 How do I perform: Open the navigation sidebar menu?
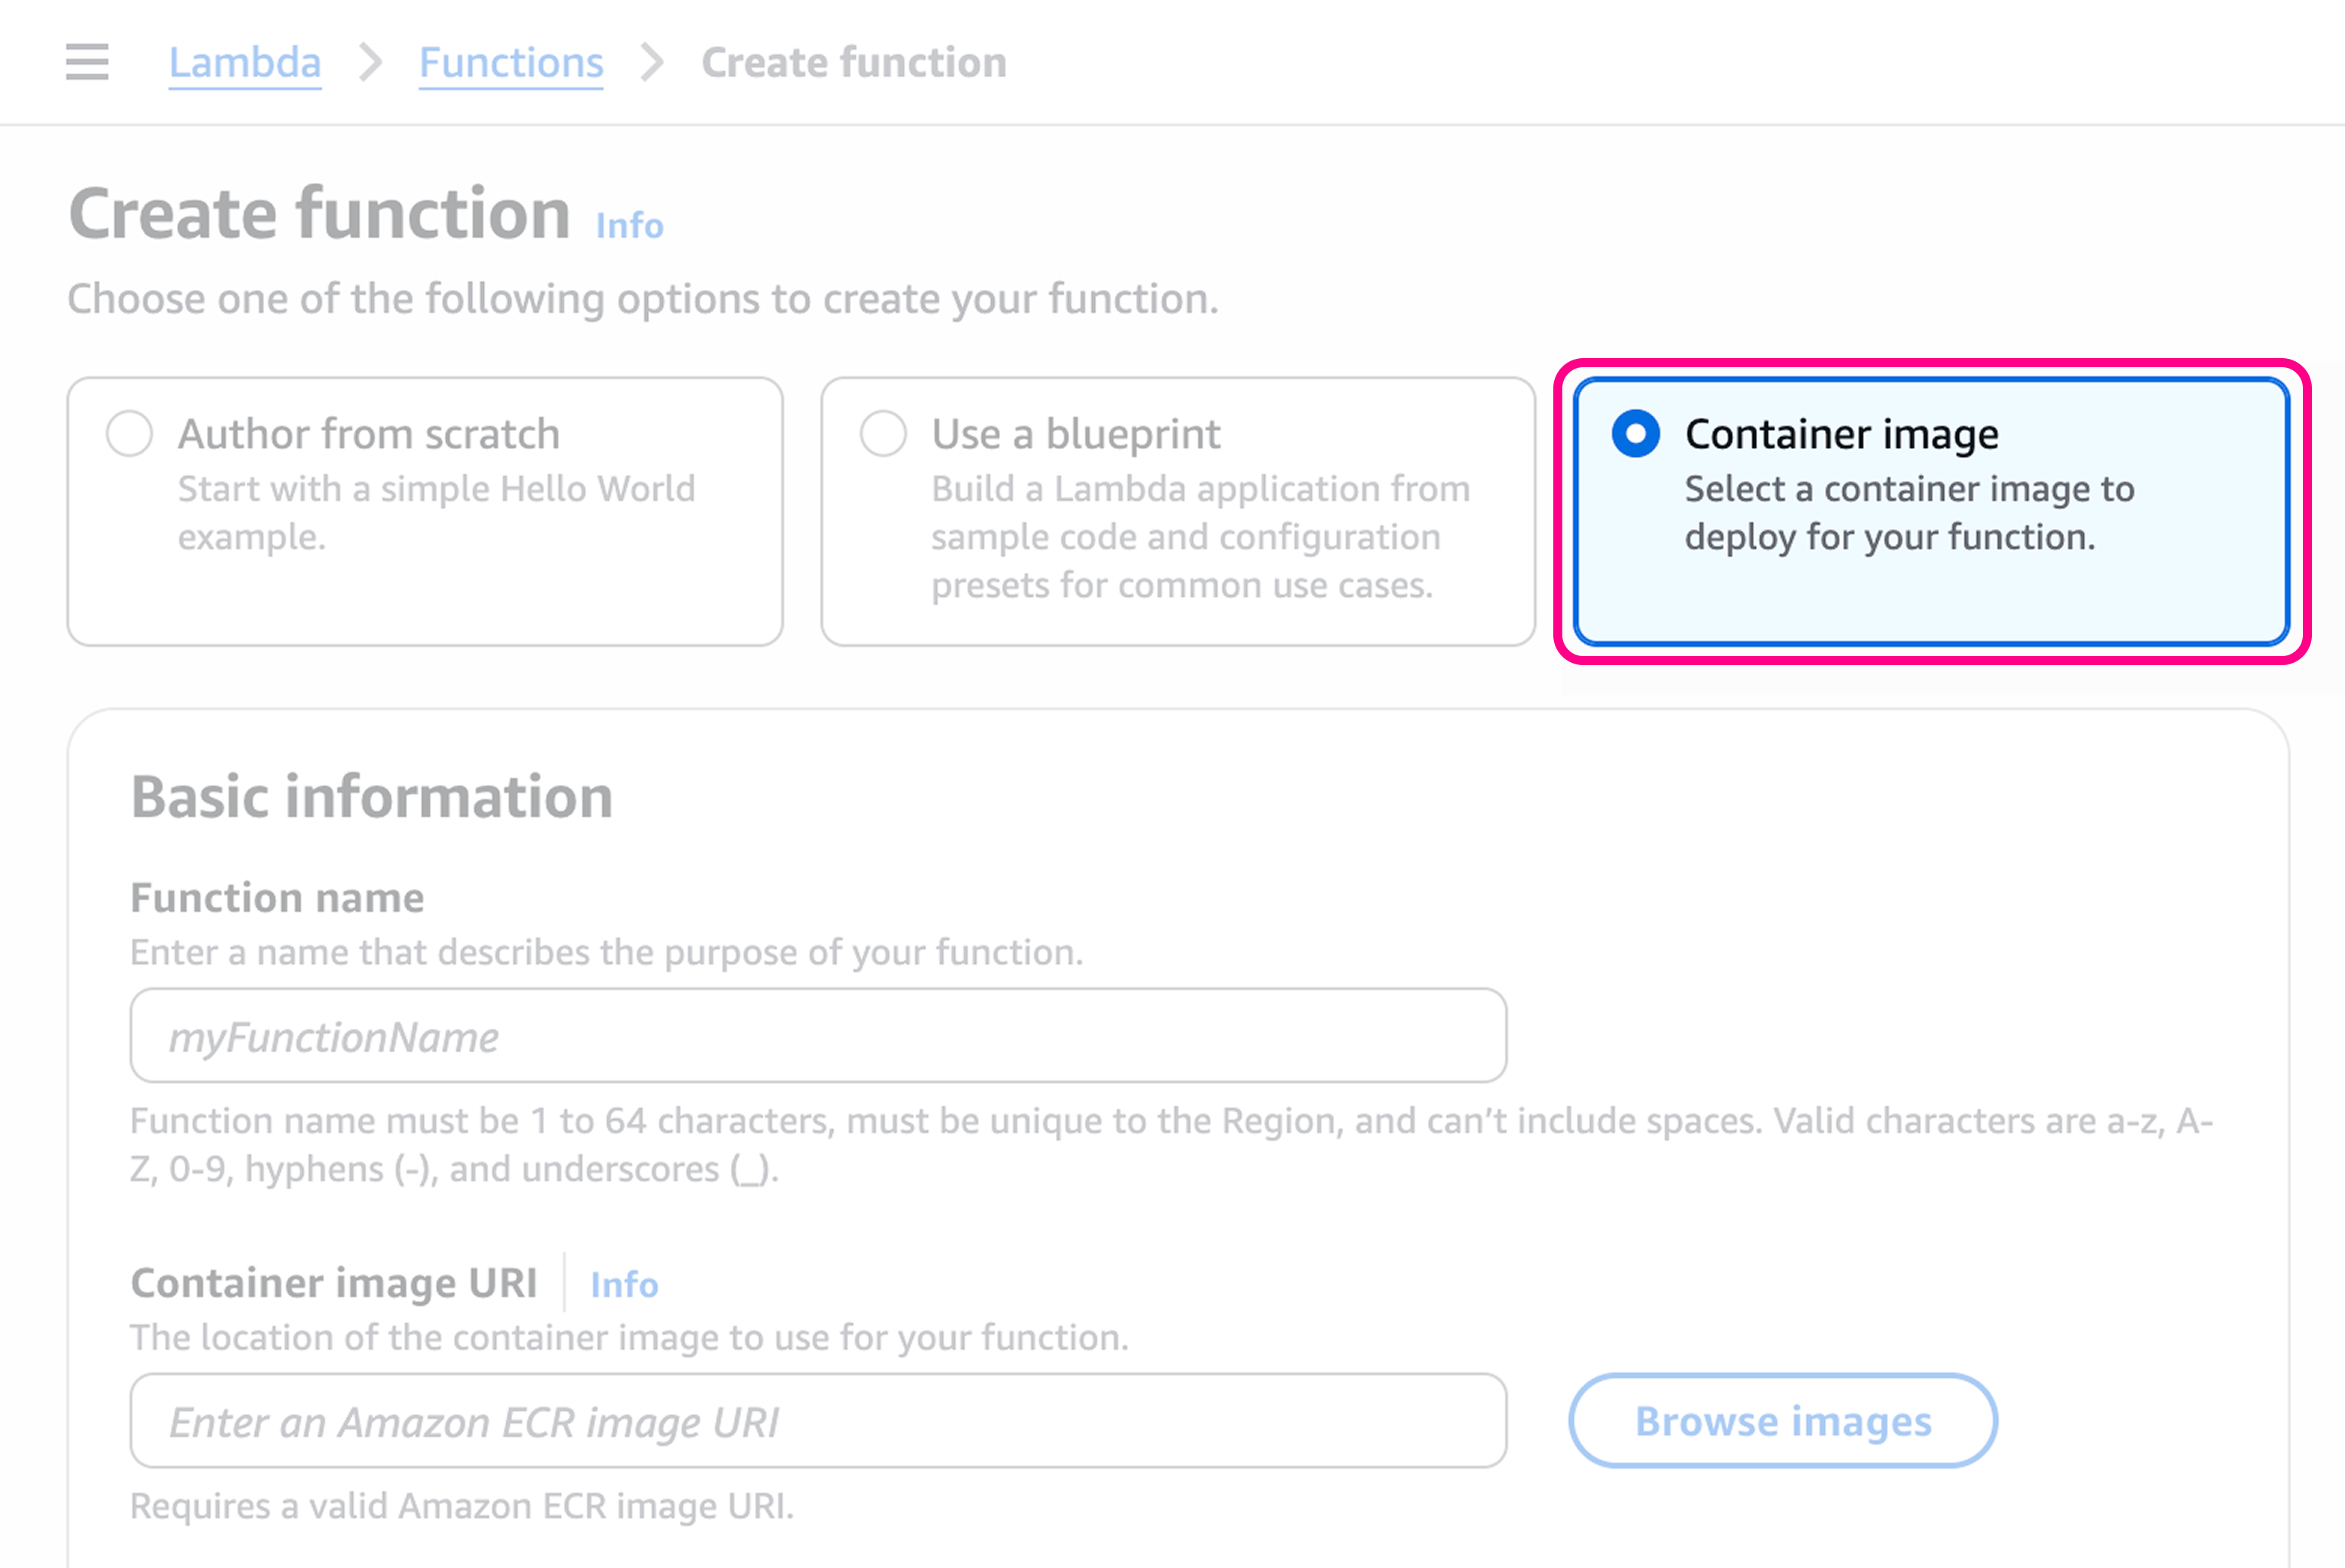pos(86,62)
